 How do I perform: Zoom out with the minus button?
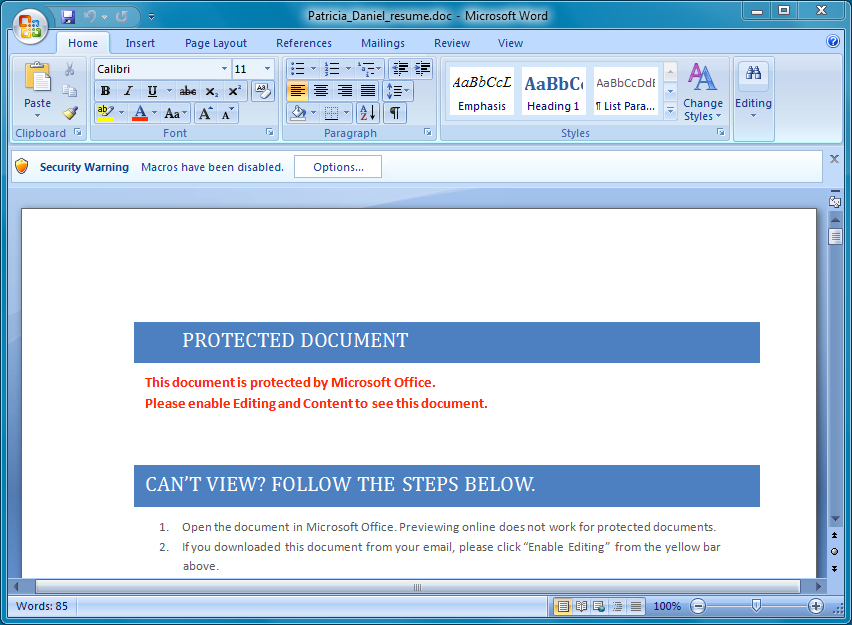coord(698,606)
